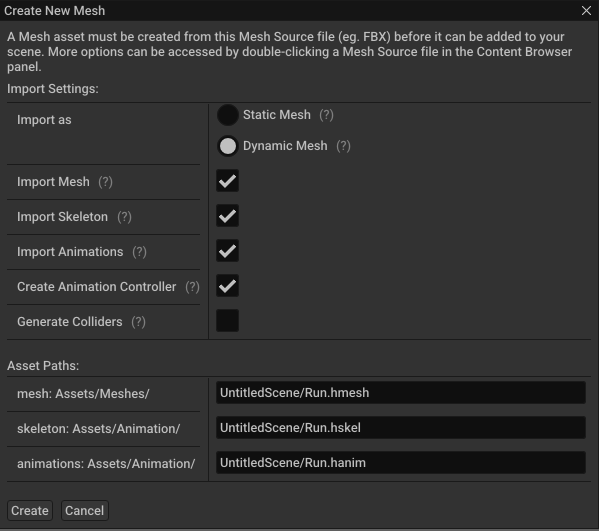The image size is (599, 531).
Task: Click the (?) help next to Import Skeleton
Action: click(125, 217)
